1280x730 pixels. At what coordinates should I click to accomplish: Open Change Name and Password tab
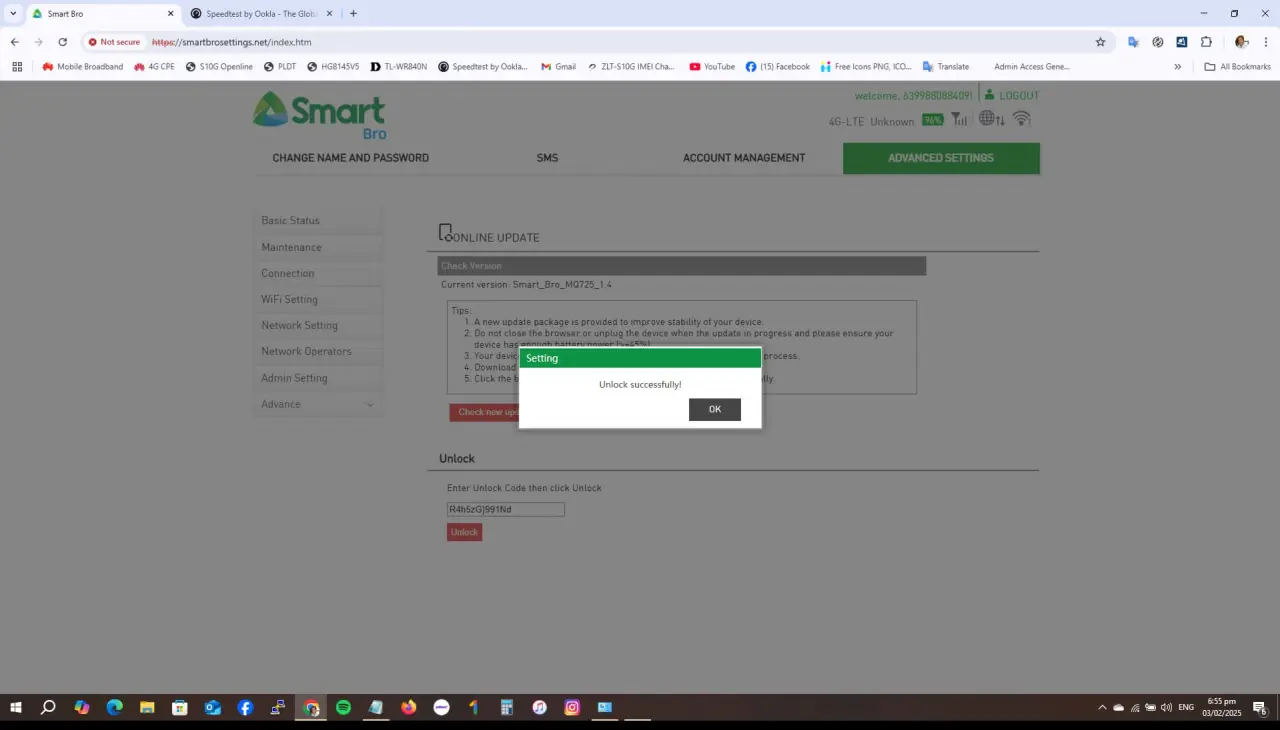tap(351, 158)
